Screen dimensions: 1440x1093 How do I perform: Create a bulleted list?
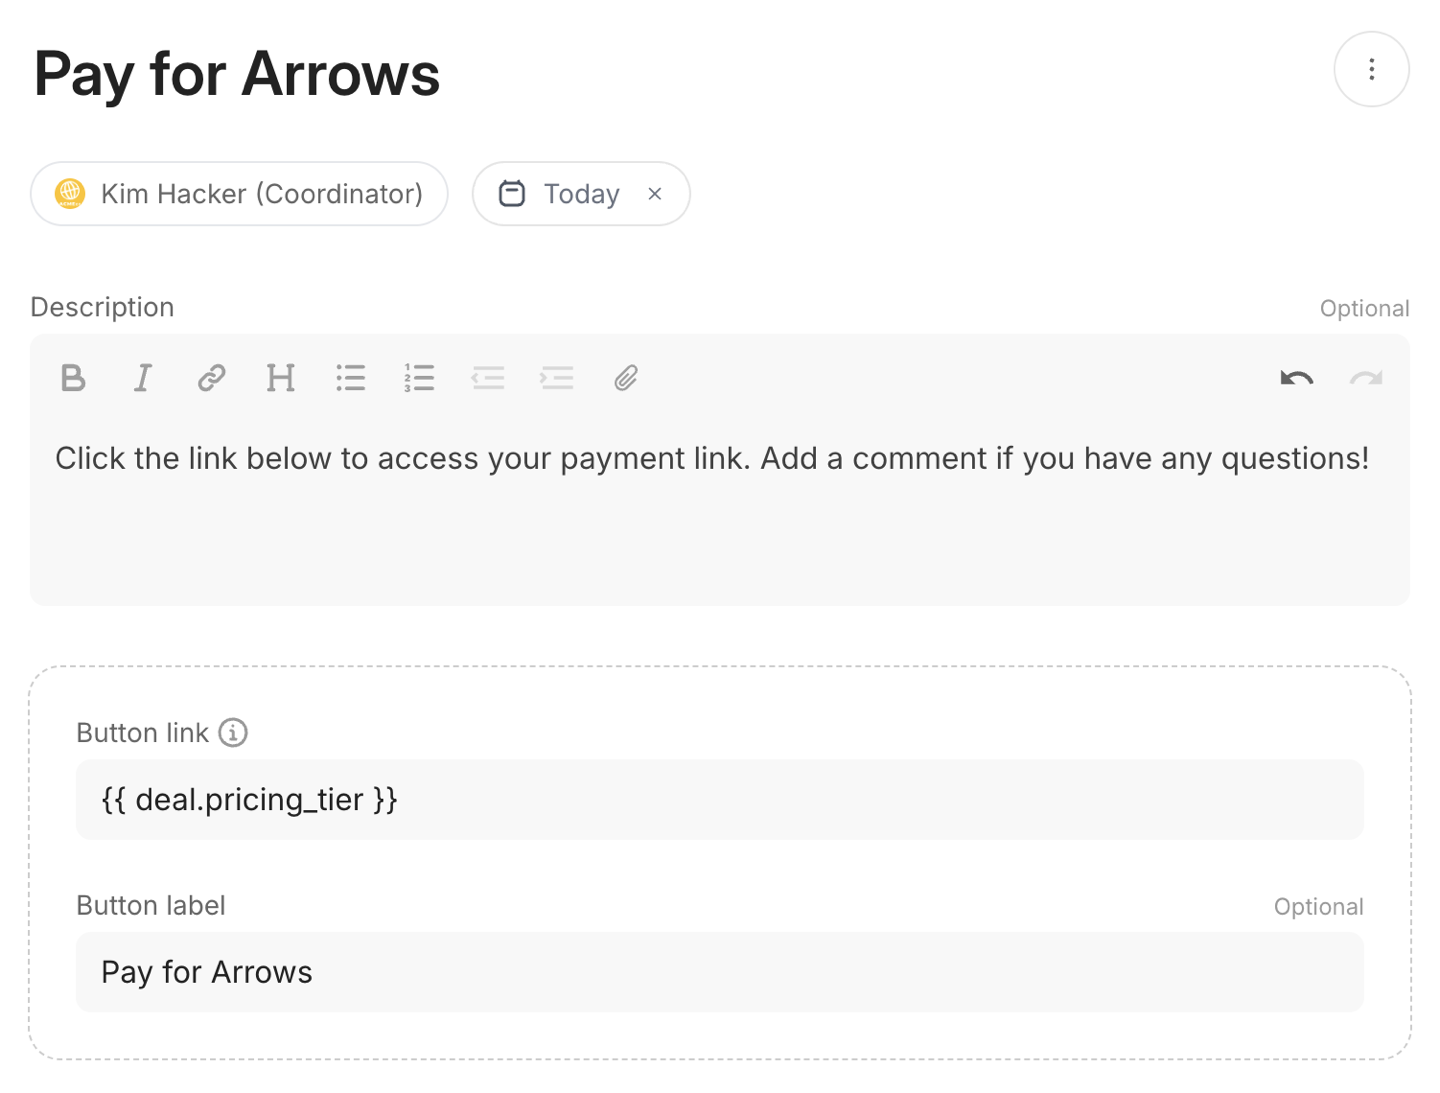pyautogui.click(x=350, y=378)
